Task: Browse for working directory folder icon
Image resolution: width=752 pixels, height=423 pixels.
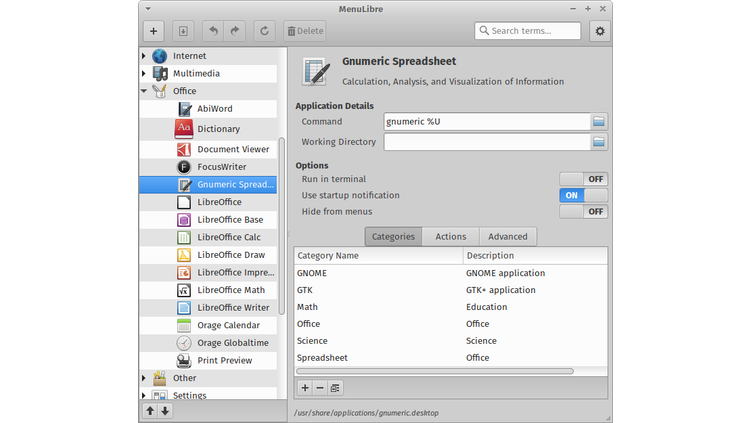Action: pyautogui.click(x=599, y=142)
